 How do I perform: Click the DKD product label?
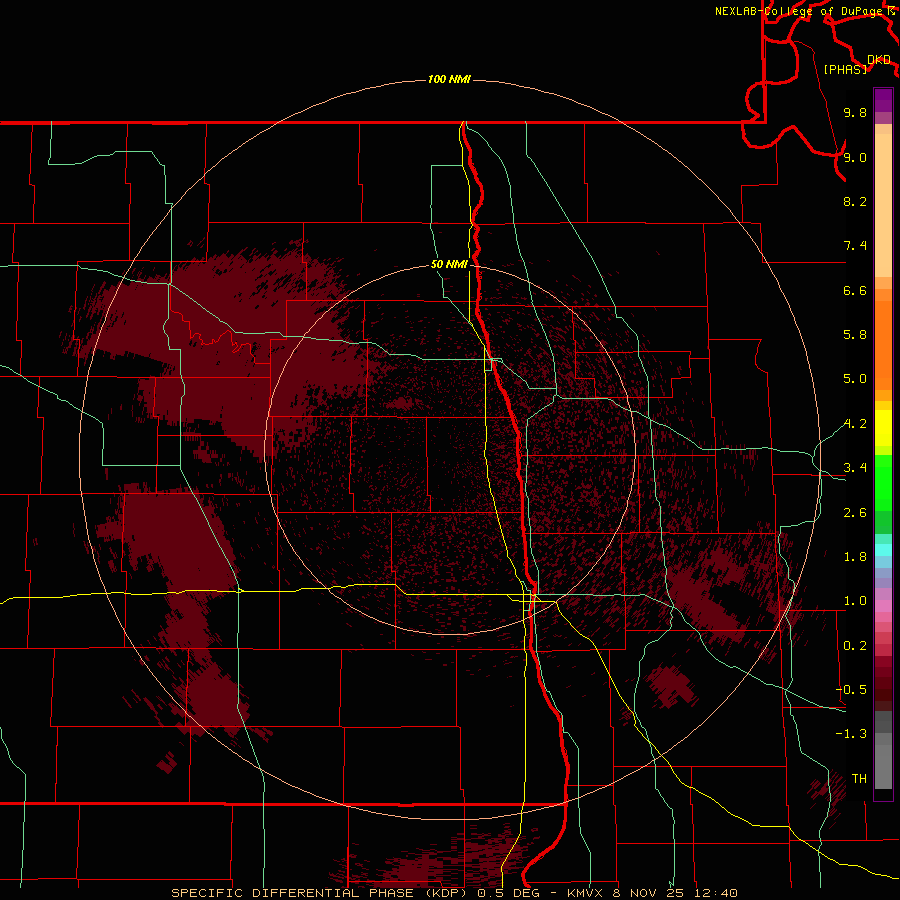pyautogui.click(x=878, y=60)
